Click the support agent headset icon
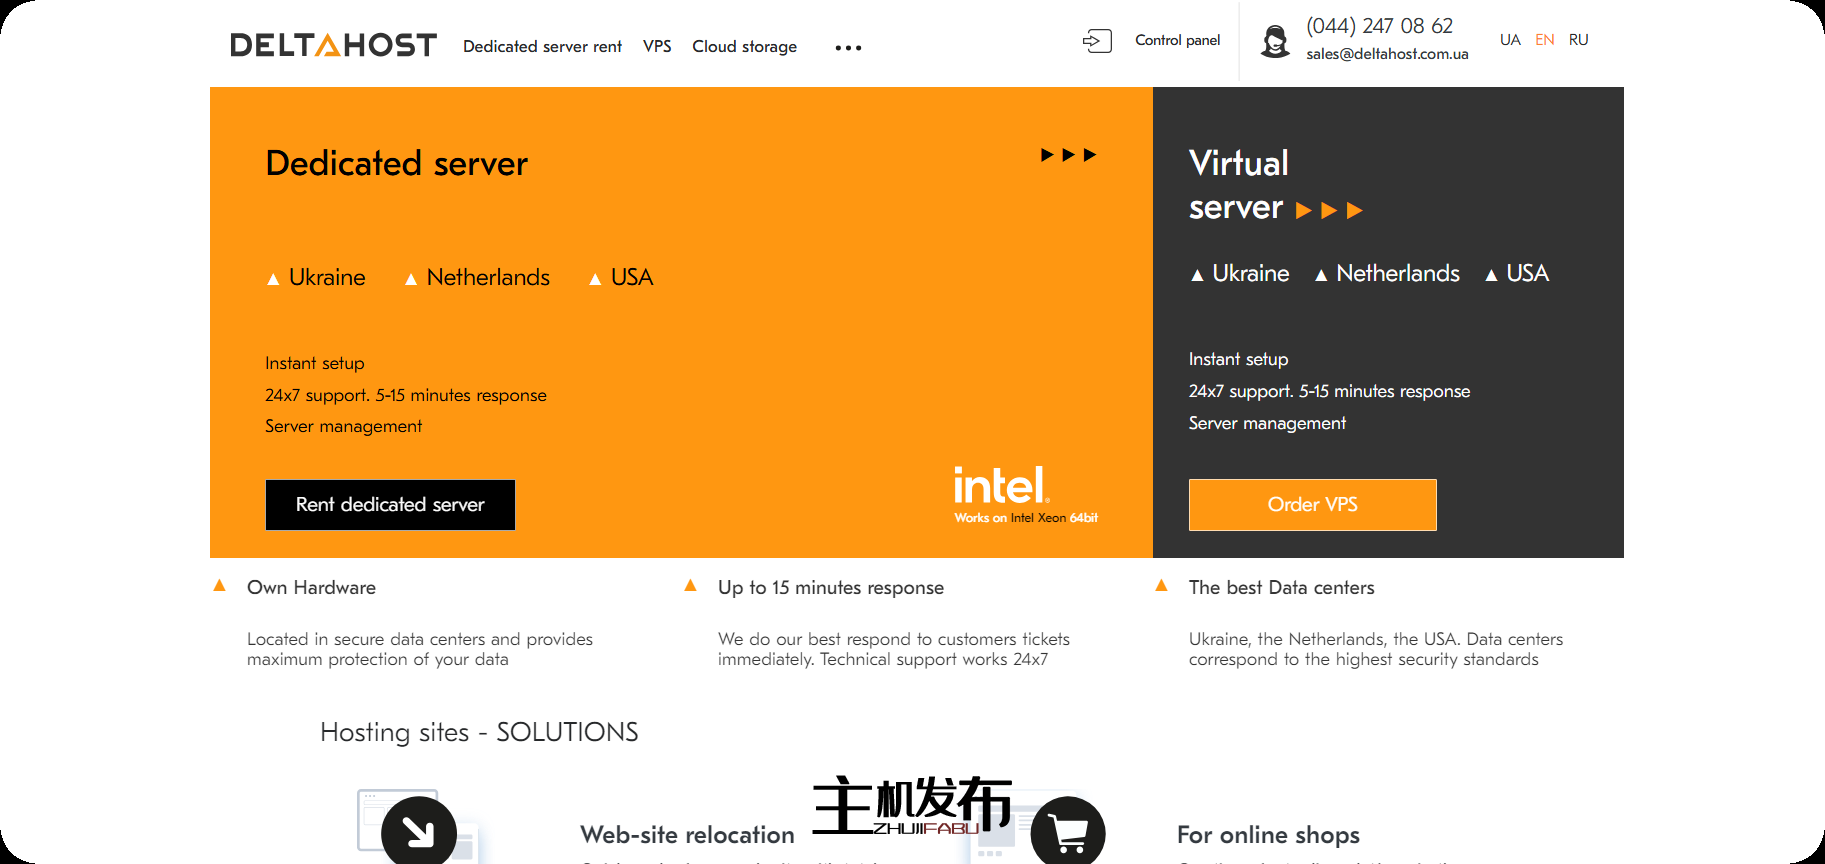Image resolution: width=1825 pixels, height=864 pixels. pos(1275,41)
